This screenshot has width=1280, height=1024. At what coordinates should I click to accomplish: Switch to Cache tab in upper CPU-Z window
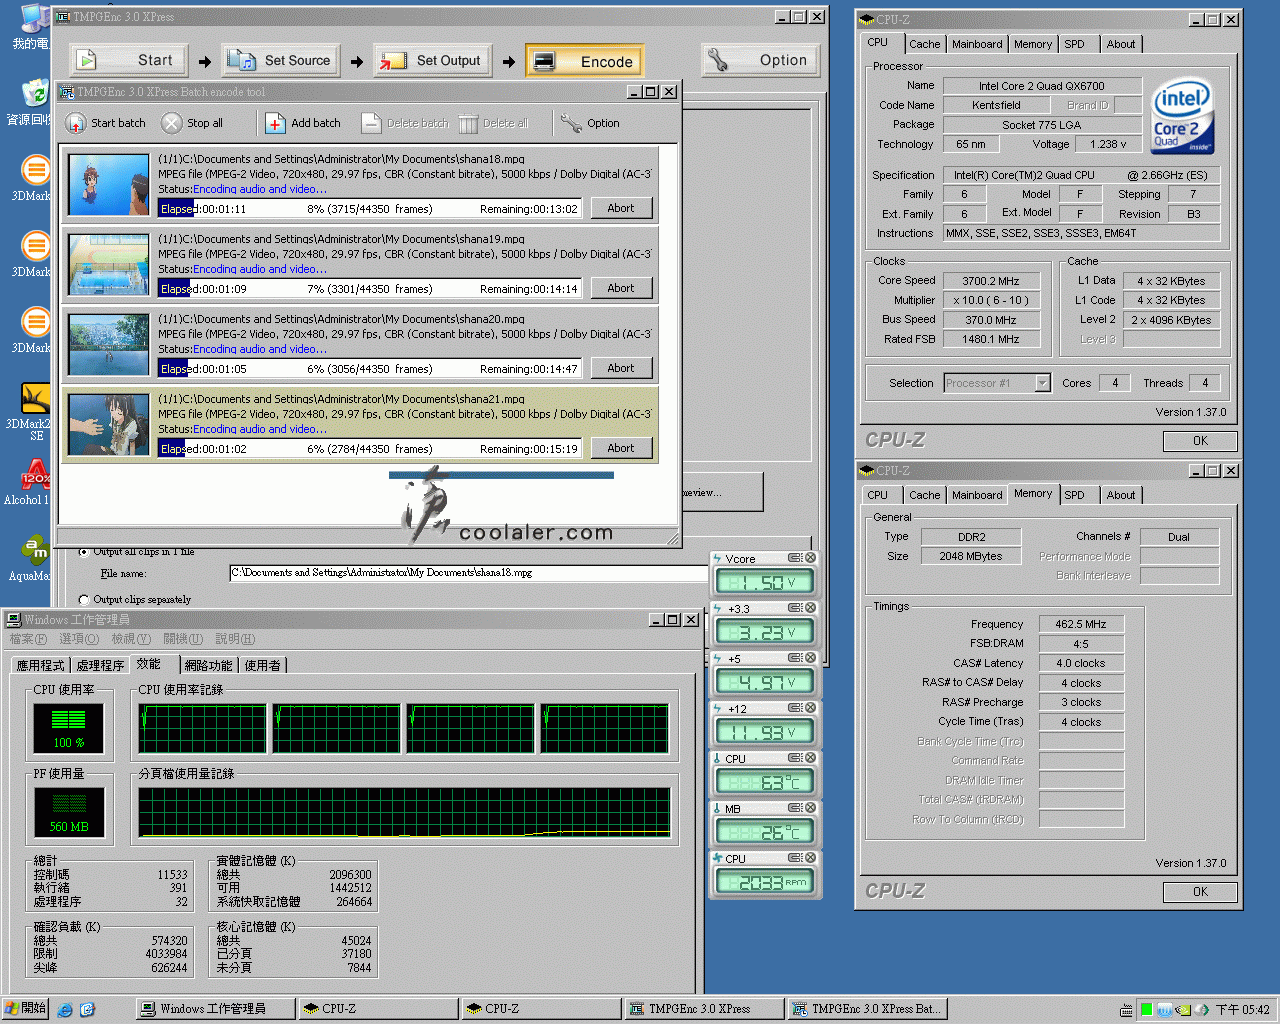tap(925, 44)
